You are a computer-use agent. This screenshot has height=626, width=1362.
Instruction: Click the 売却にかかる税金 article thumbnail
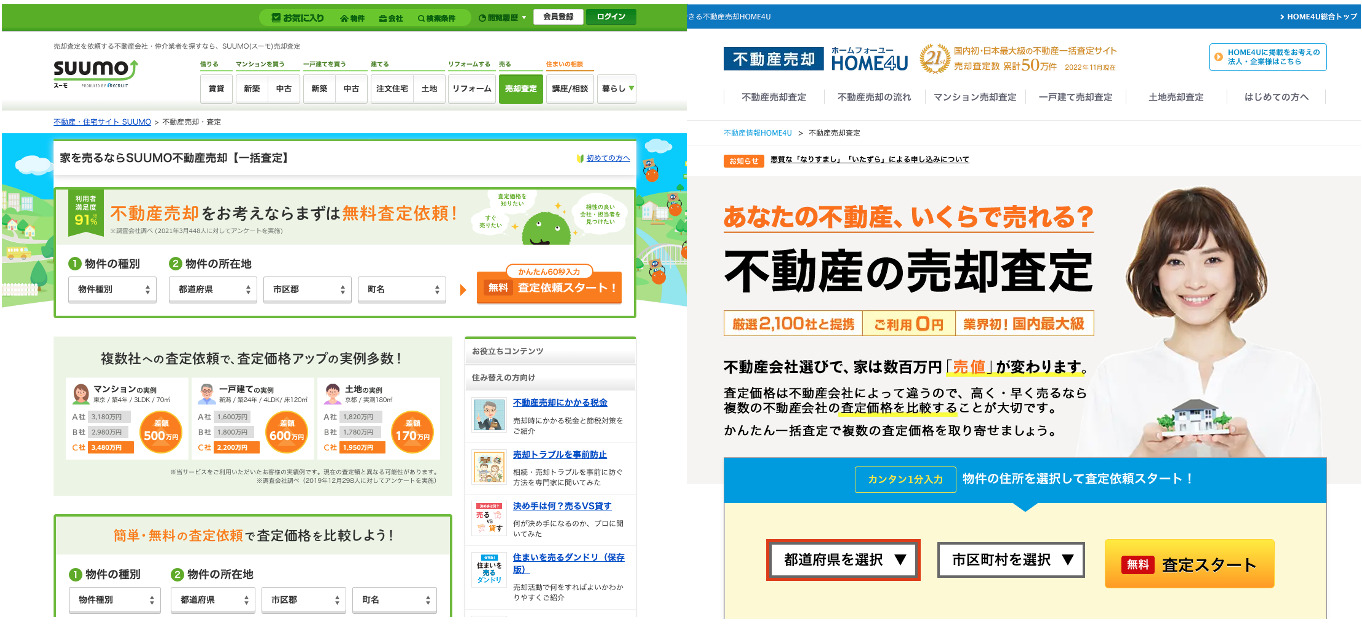tap(489, 413)
